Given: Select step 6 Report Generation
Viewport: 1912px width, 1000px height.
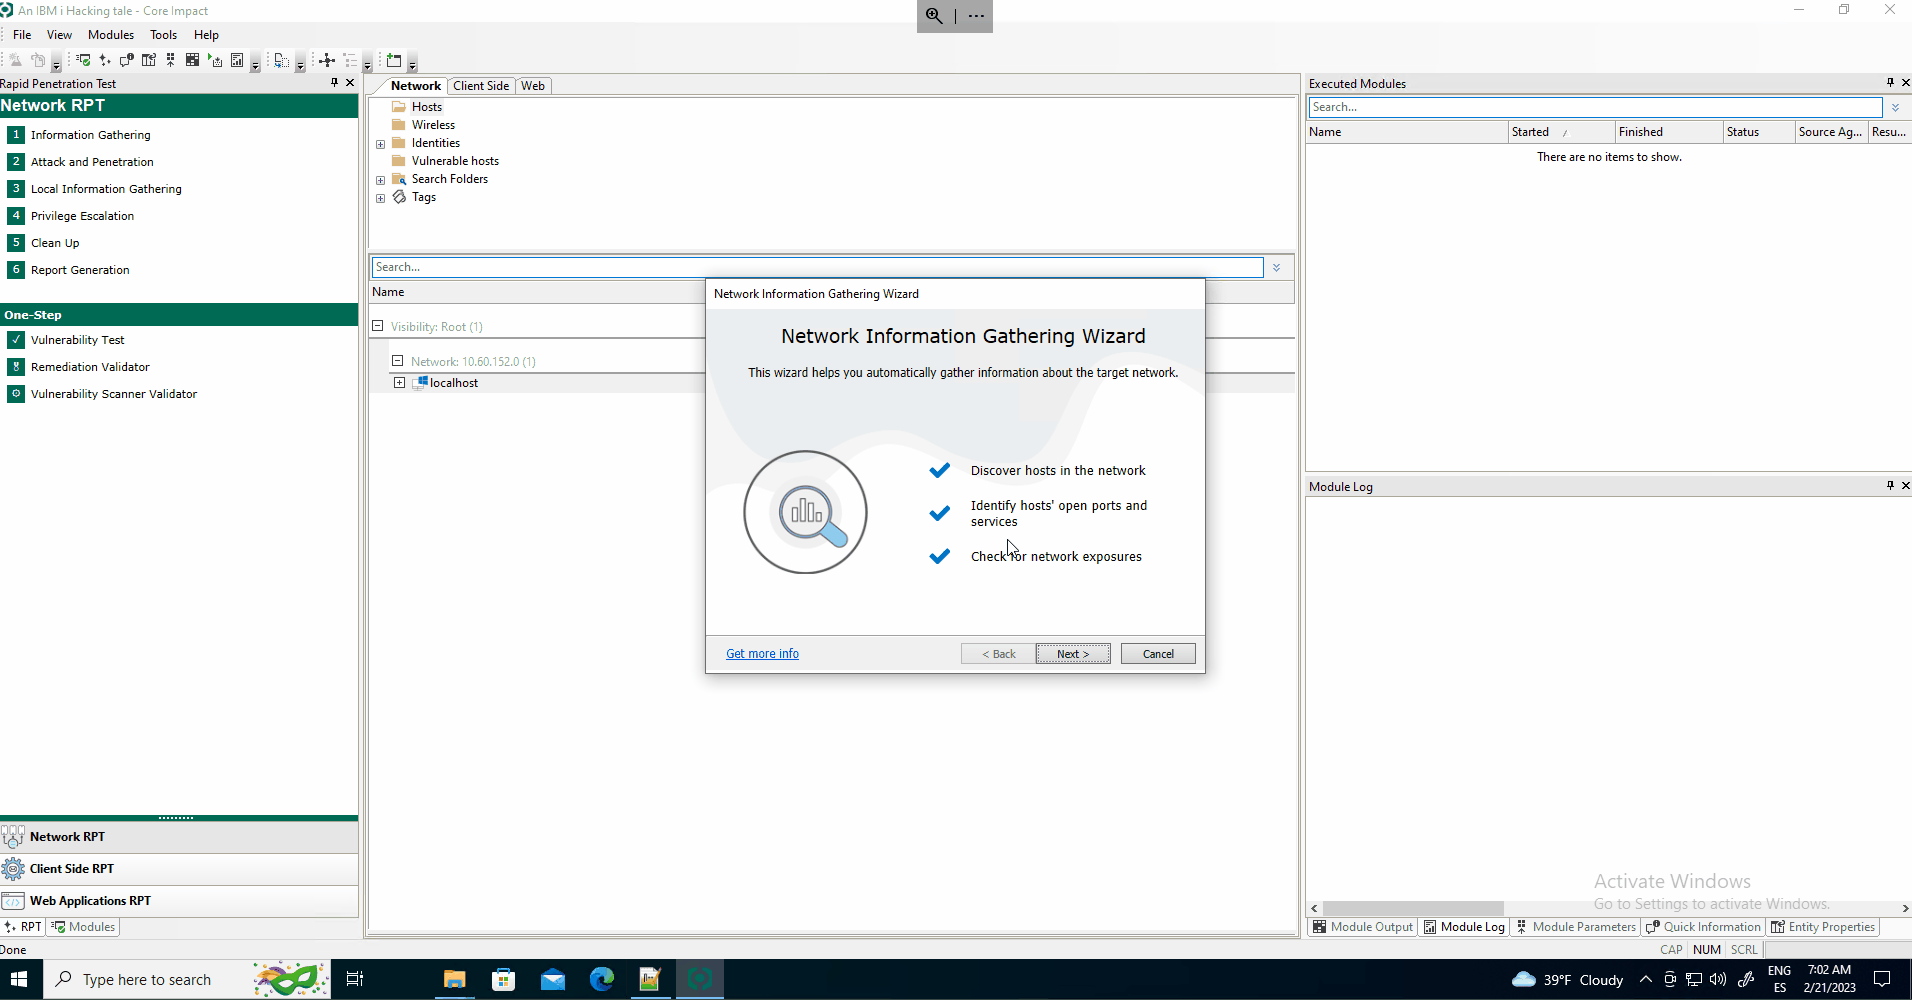Looking at the screenshot, I should [x=70, y=270].
